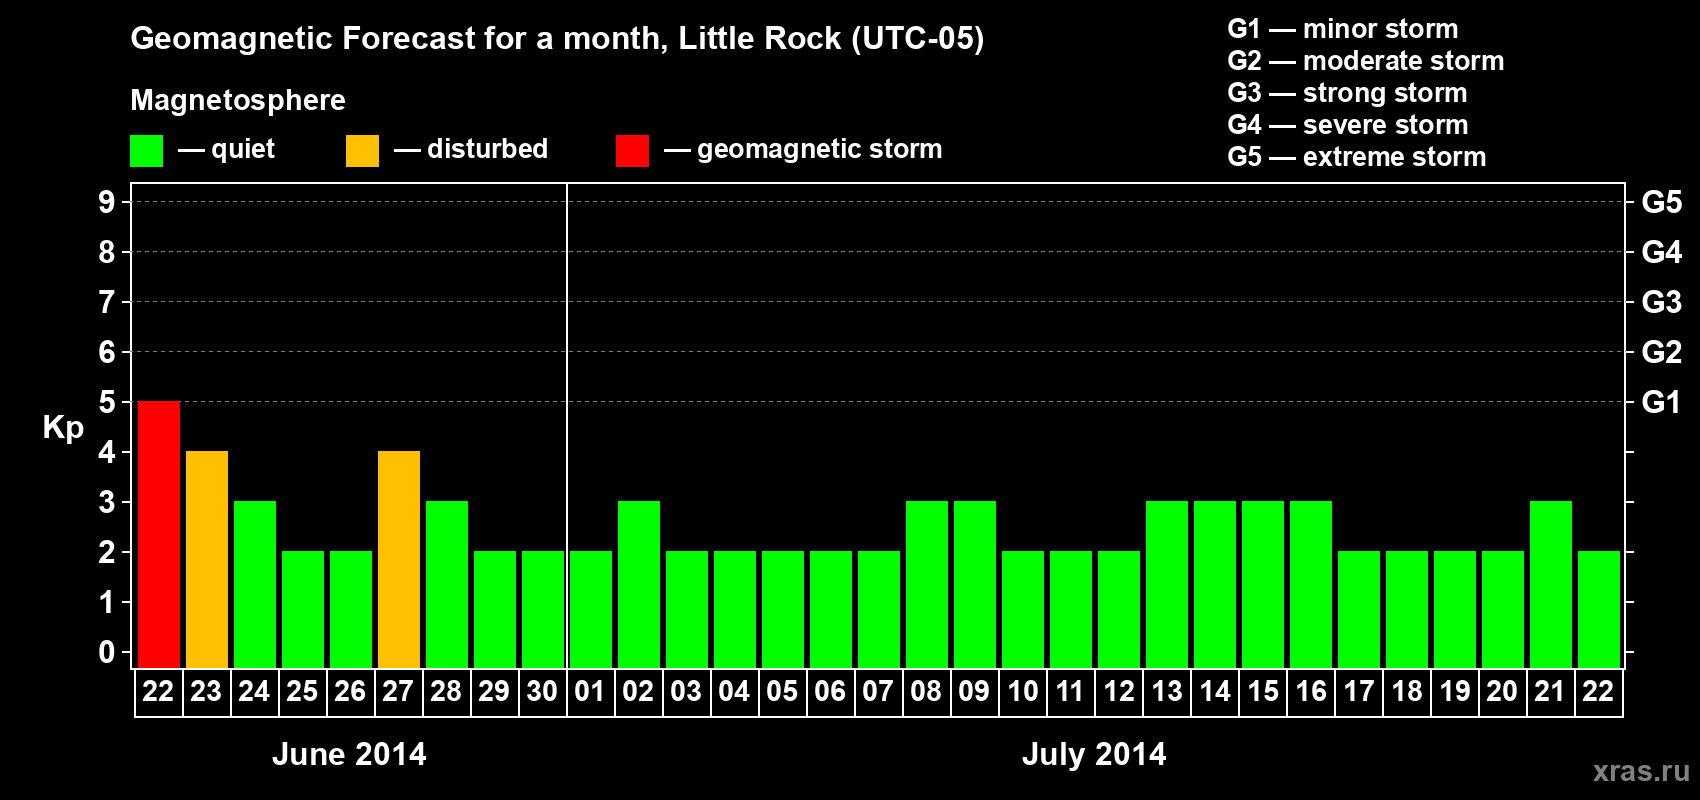Screen dimensions: 1700x800
Task: Click the 'G2' right axis label
Action: [x=1662, y=352]
